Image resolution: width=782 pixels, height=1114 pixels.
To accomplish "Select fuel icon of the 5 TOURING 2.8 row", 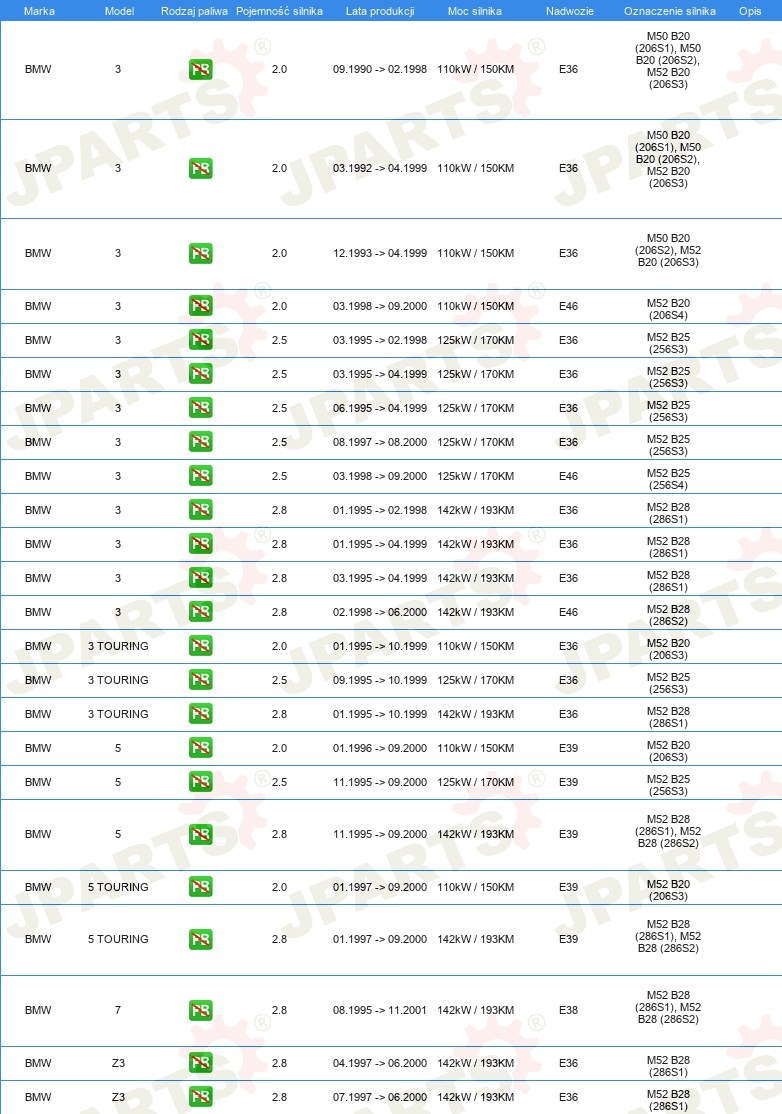I will (x=201, y=940).
